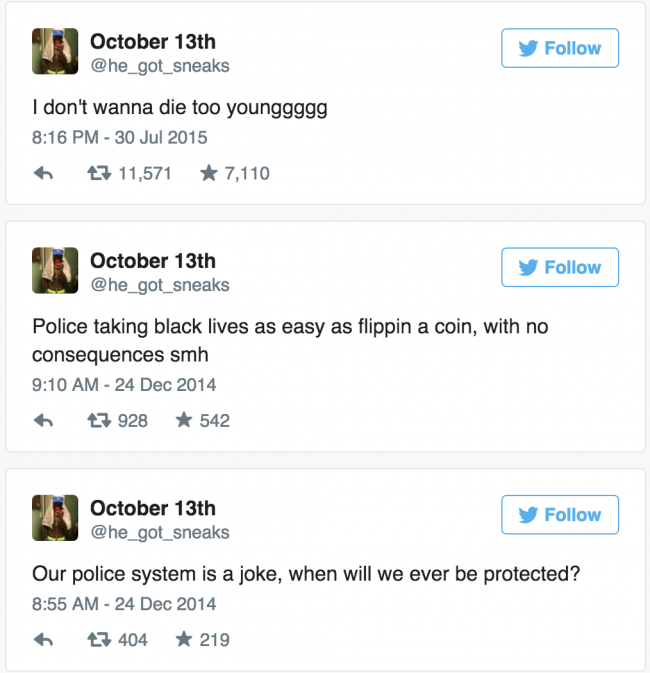Follow the account on the second tweet
650x673 pixels.
560,267
